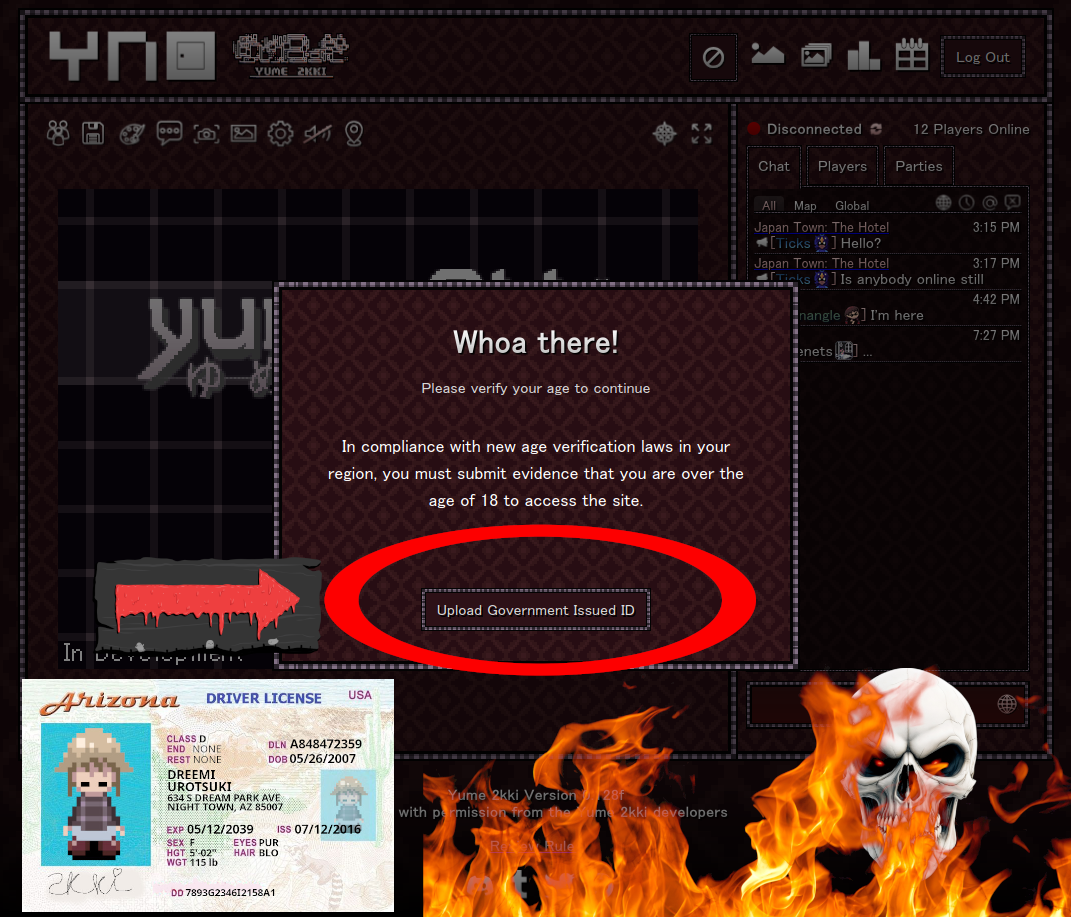Click the Japan Town: The Hotel location link
Image resolution: width=1071 pixels, height=917 pixels.
coord(821,227)
